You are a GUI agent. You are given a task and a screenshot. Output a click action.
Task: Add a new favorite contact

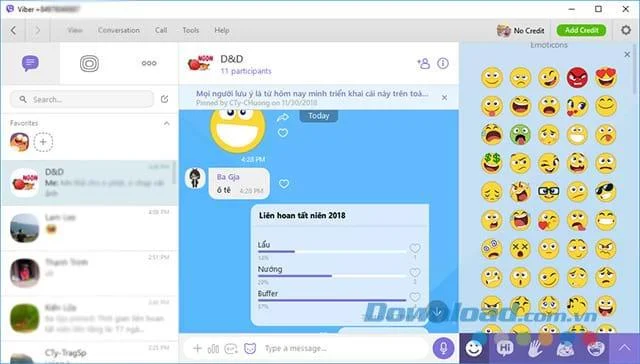tap(43, 142)
